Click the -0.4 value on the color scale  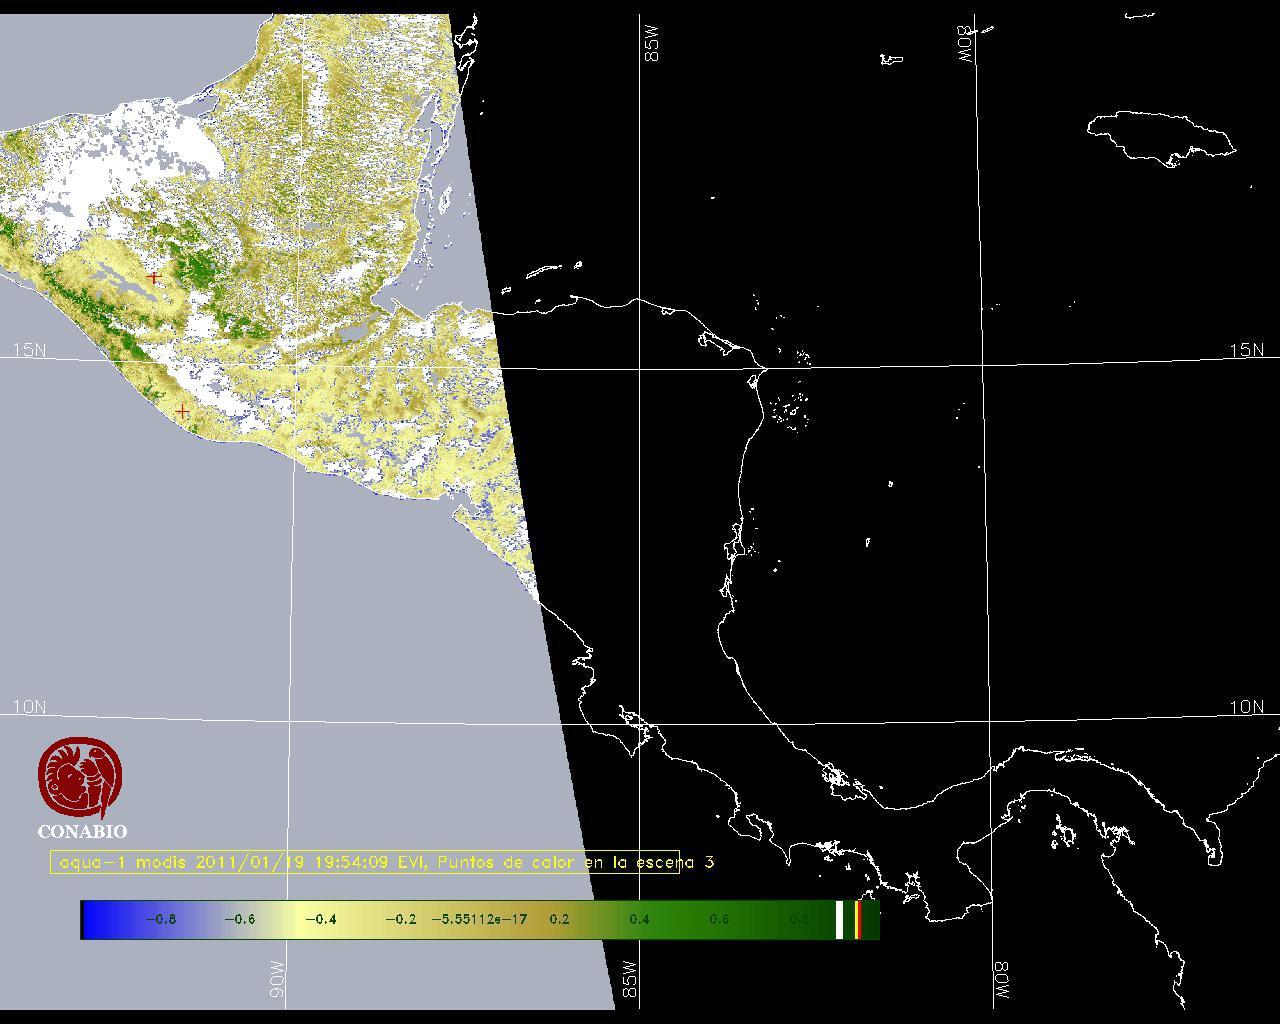(320, 920)
